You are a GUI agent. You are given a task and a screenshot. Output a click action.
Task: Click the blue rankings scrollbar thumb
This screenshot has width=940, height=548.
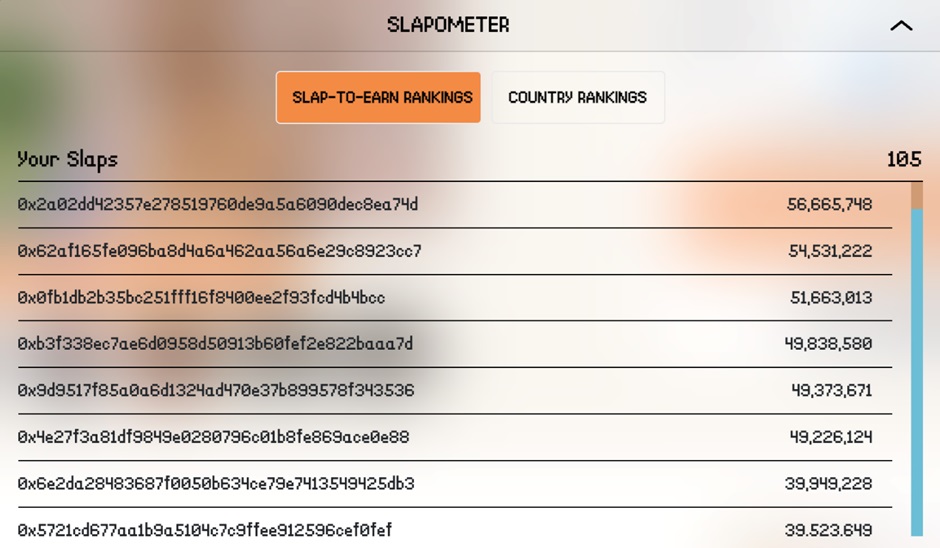click(x=917, y=370)
